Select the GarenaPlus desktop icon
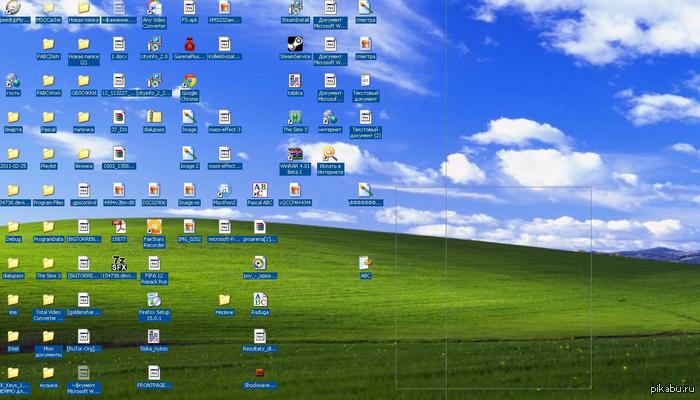 (x=189, y=45)
